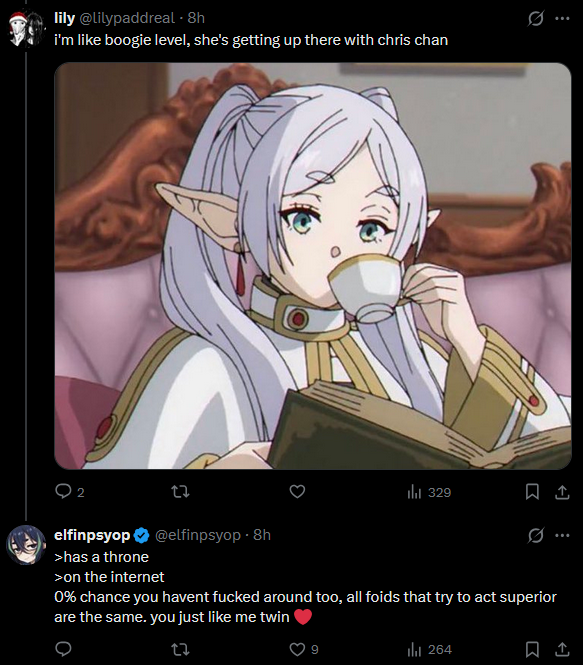This screenshot has height=665, width=583.
Task: Open more options on elfinpsyop's reply
Action: [x=562, y=536]
